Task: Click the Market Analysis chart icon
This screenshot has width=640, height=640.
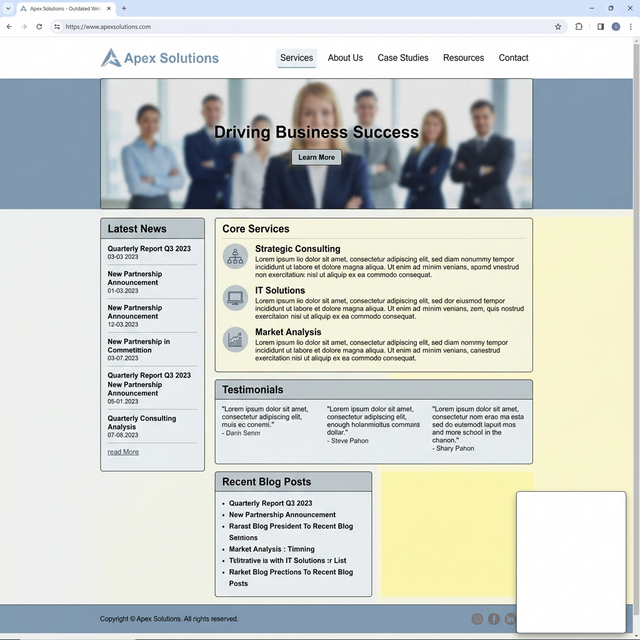Action: point(235,340)
